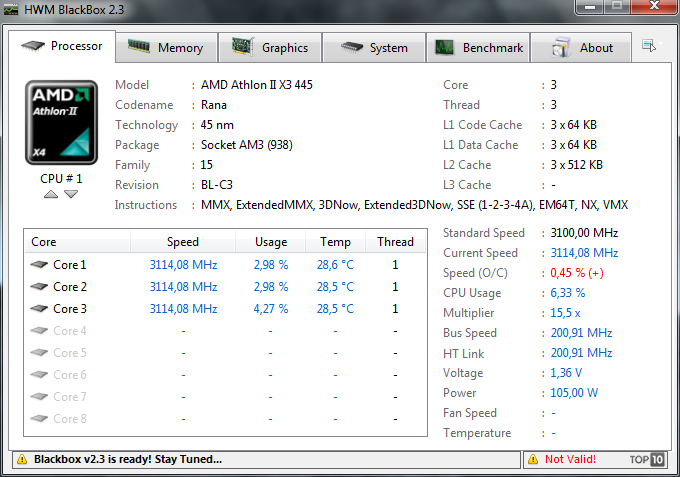
Task: Click the Voltage value 1,36 V
Action: 566,373
